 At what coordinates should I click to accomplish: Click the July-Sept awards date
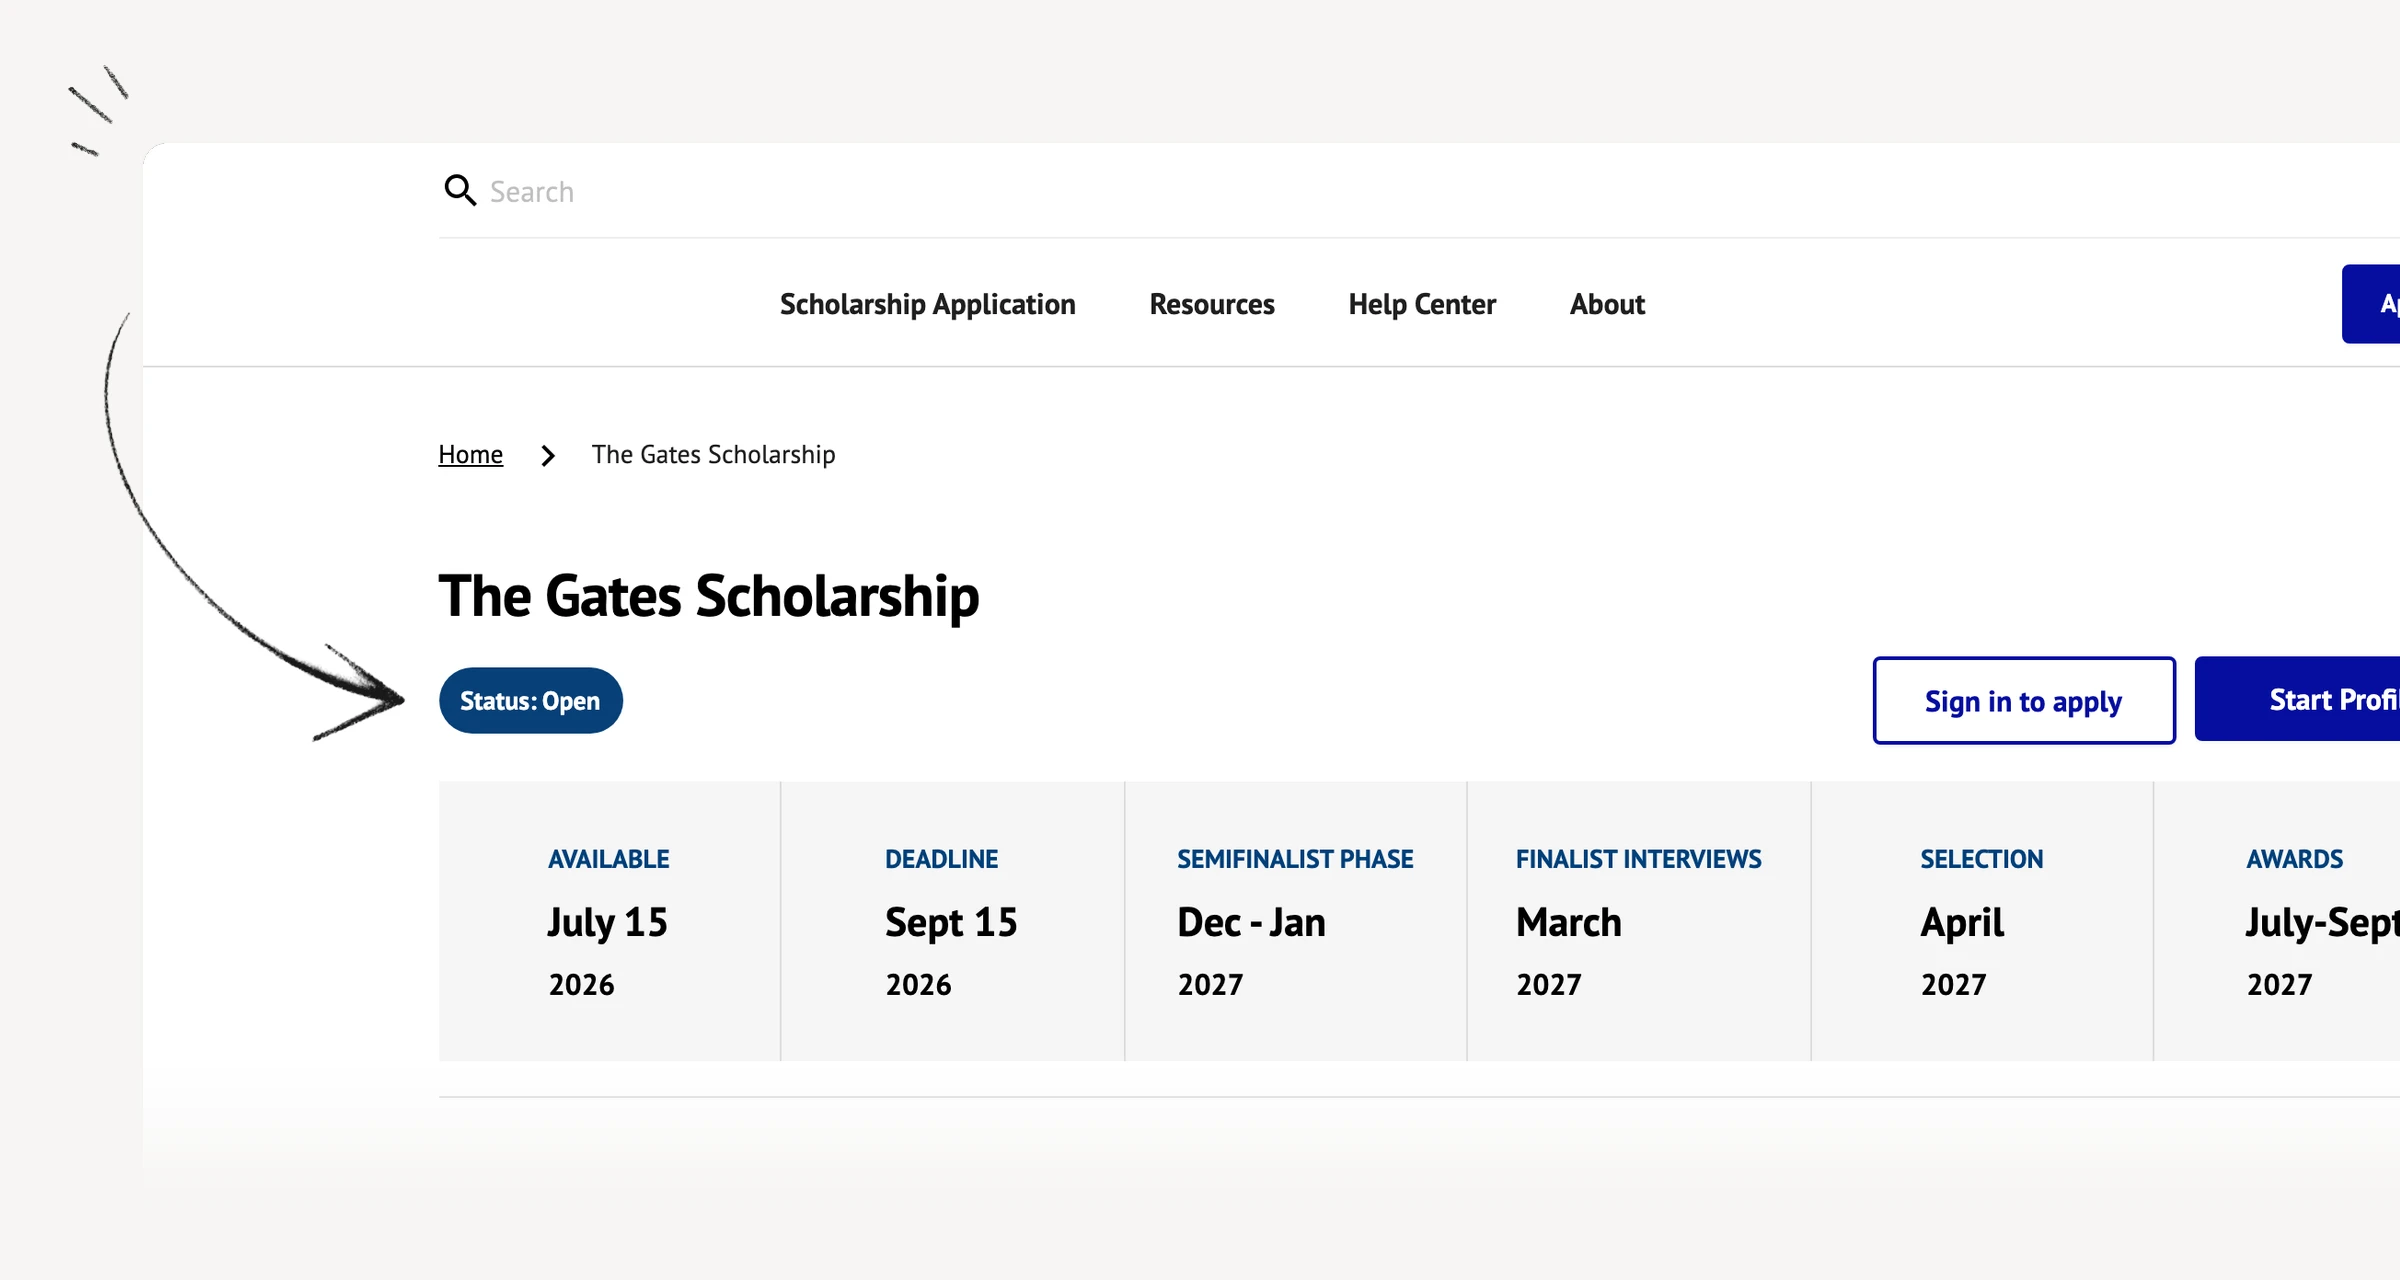click(x=2322, y=922)
